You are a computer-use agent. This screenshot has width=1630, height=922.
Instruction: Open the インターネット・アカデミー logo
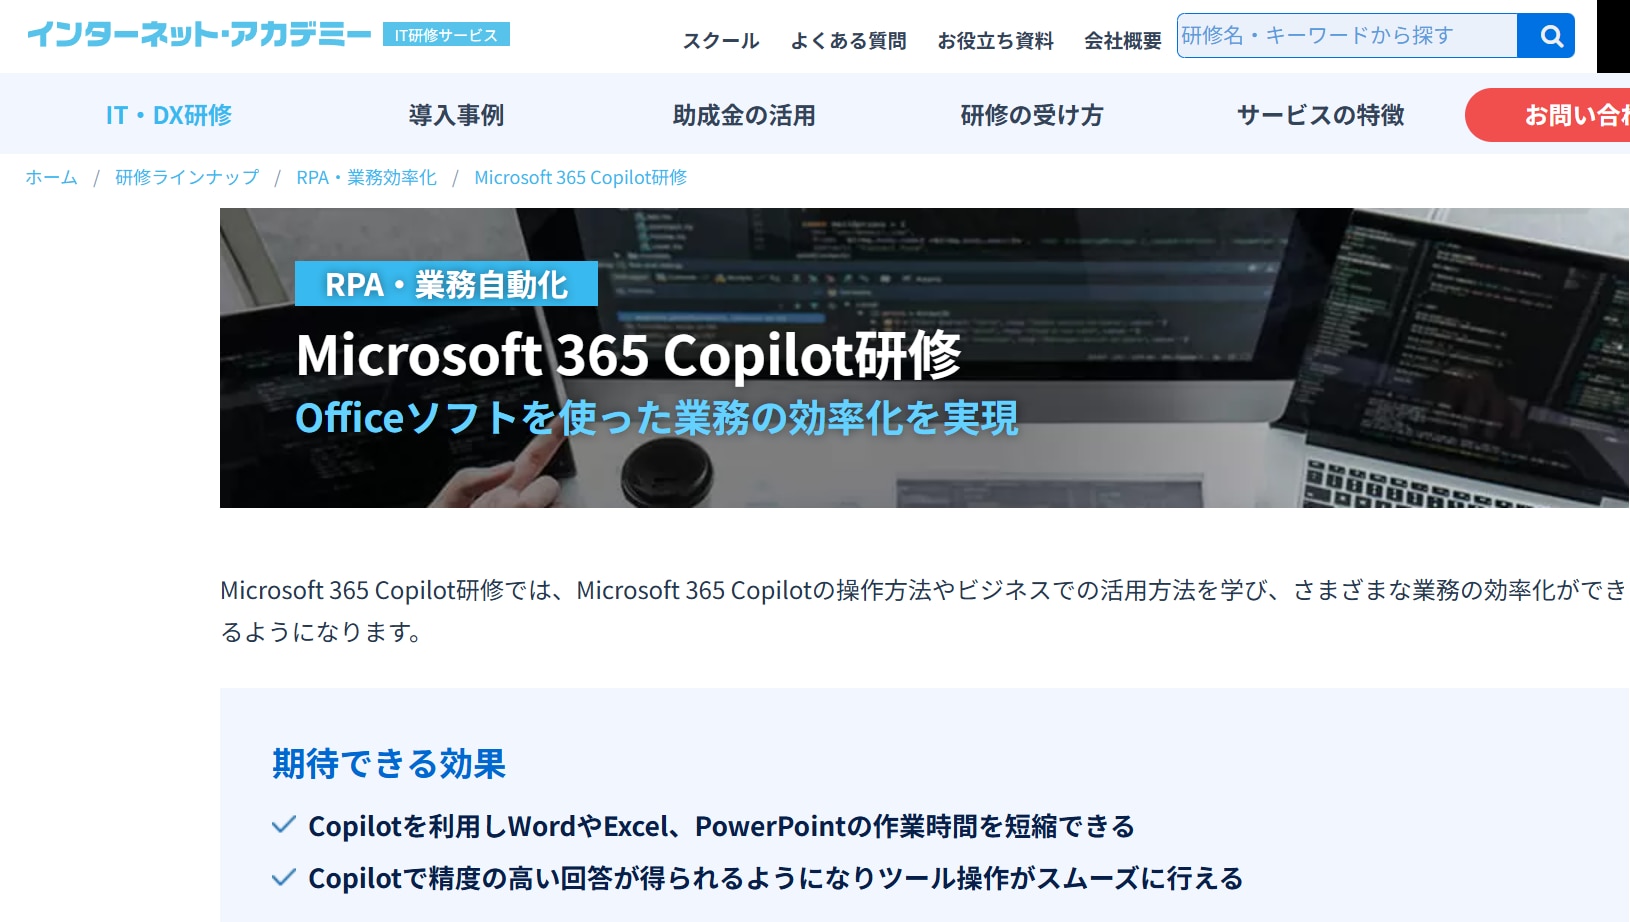tap(199, 35)
